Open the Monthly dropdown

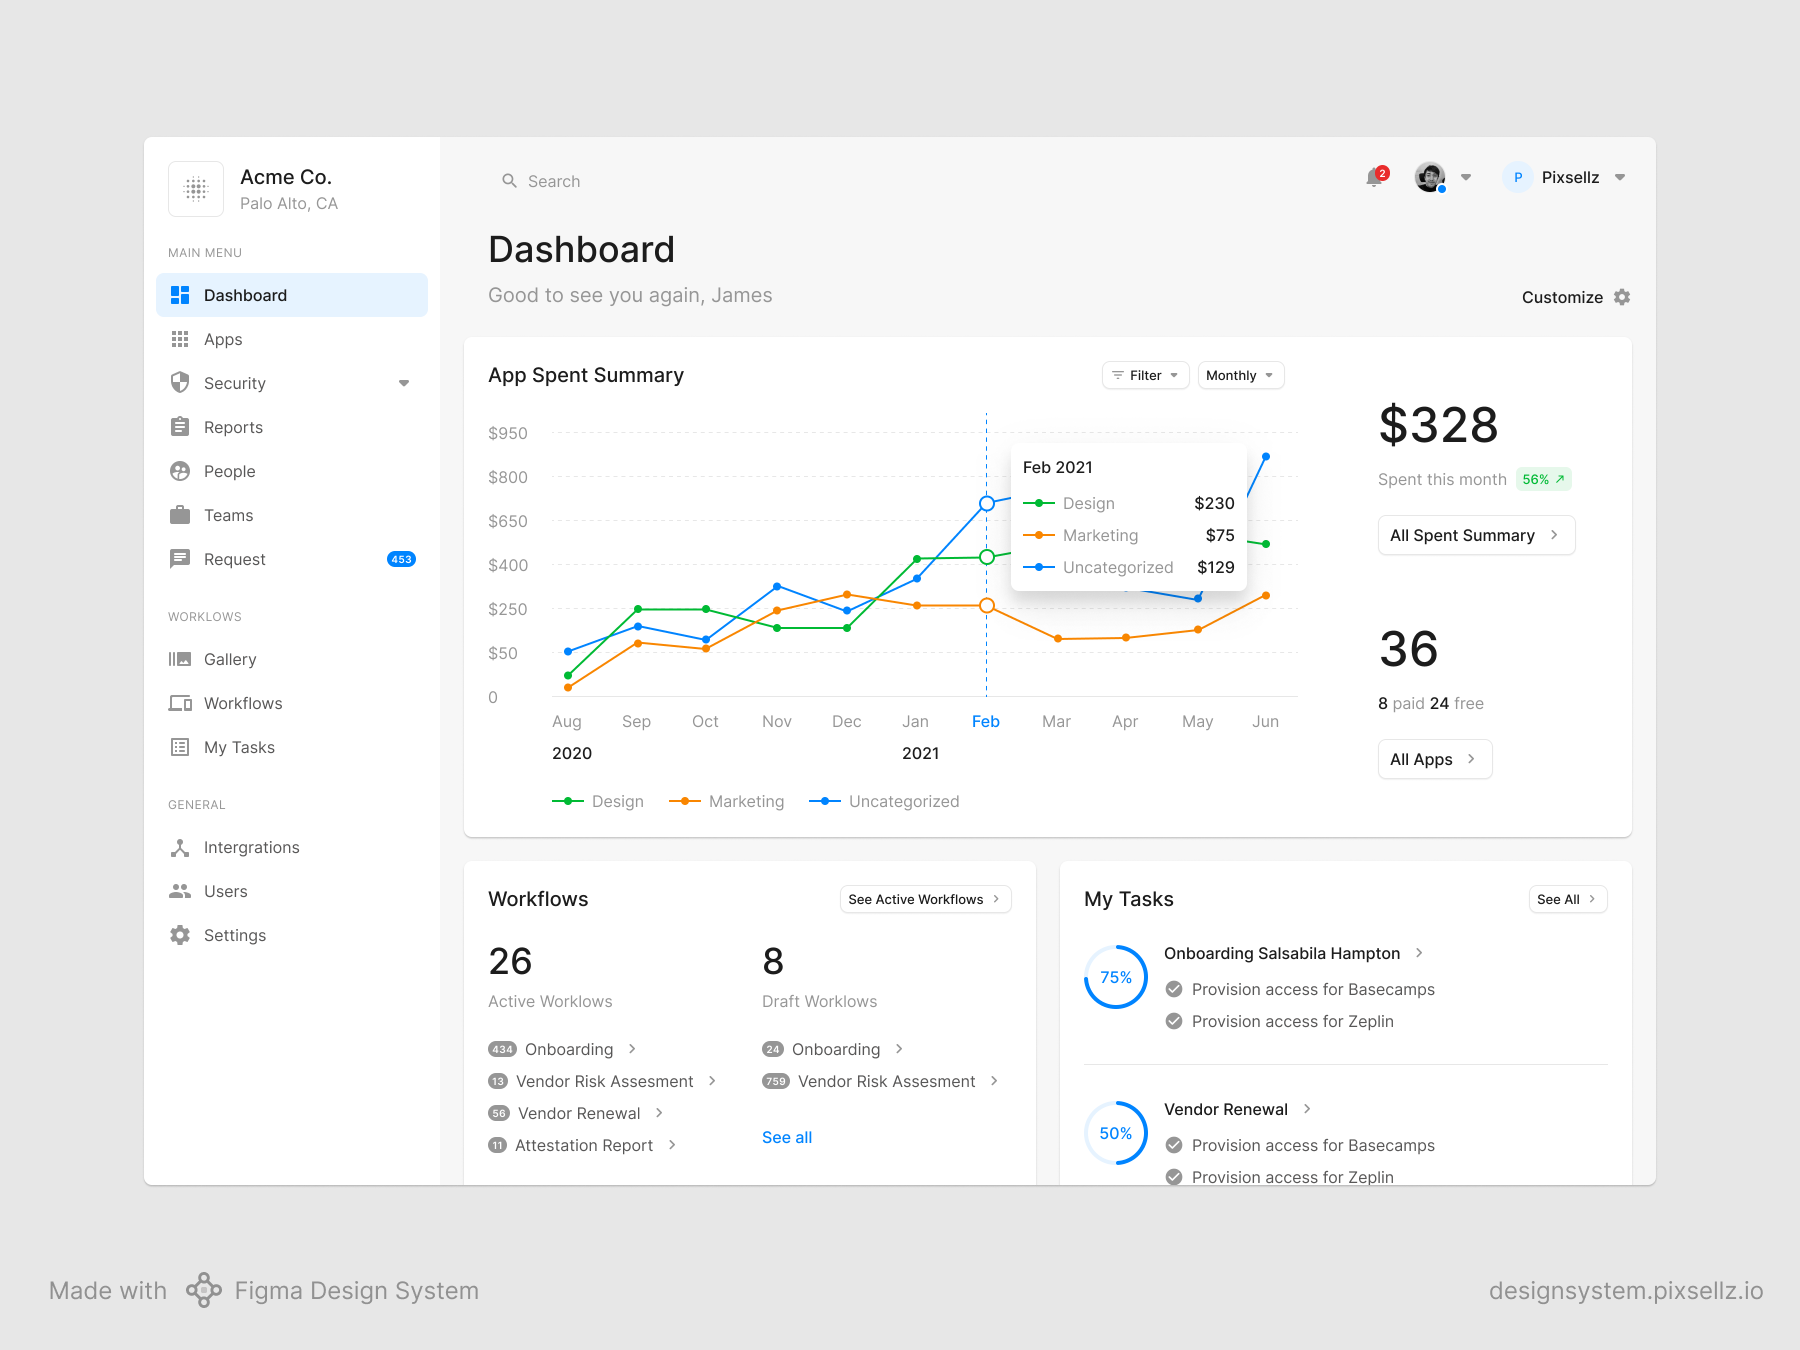(1240, 375)
